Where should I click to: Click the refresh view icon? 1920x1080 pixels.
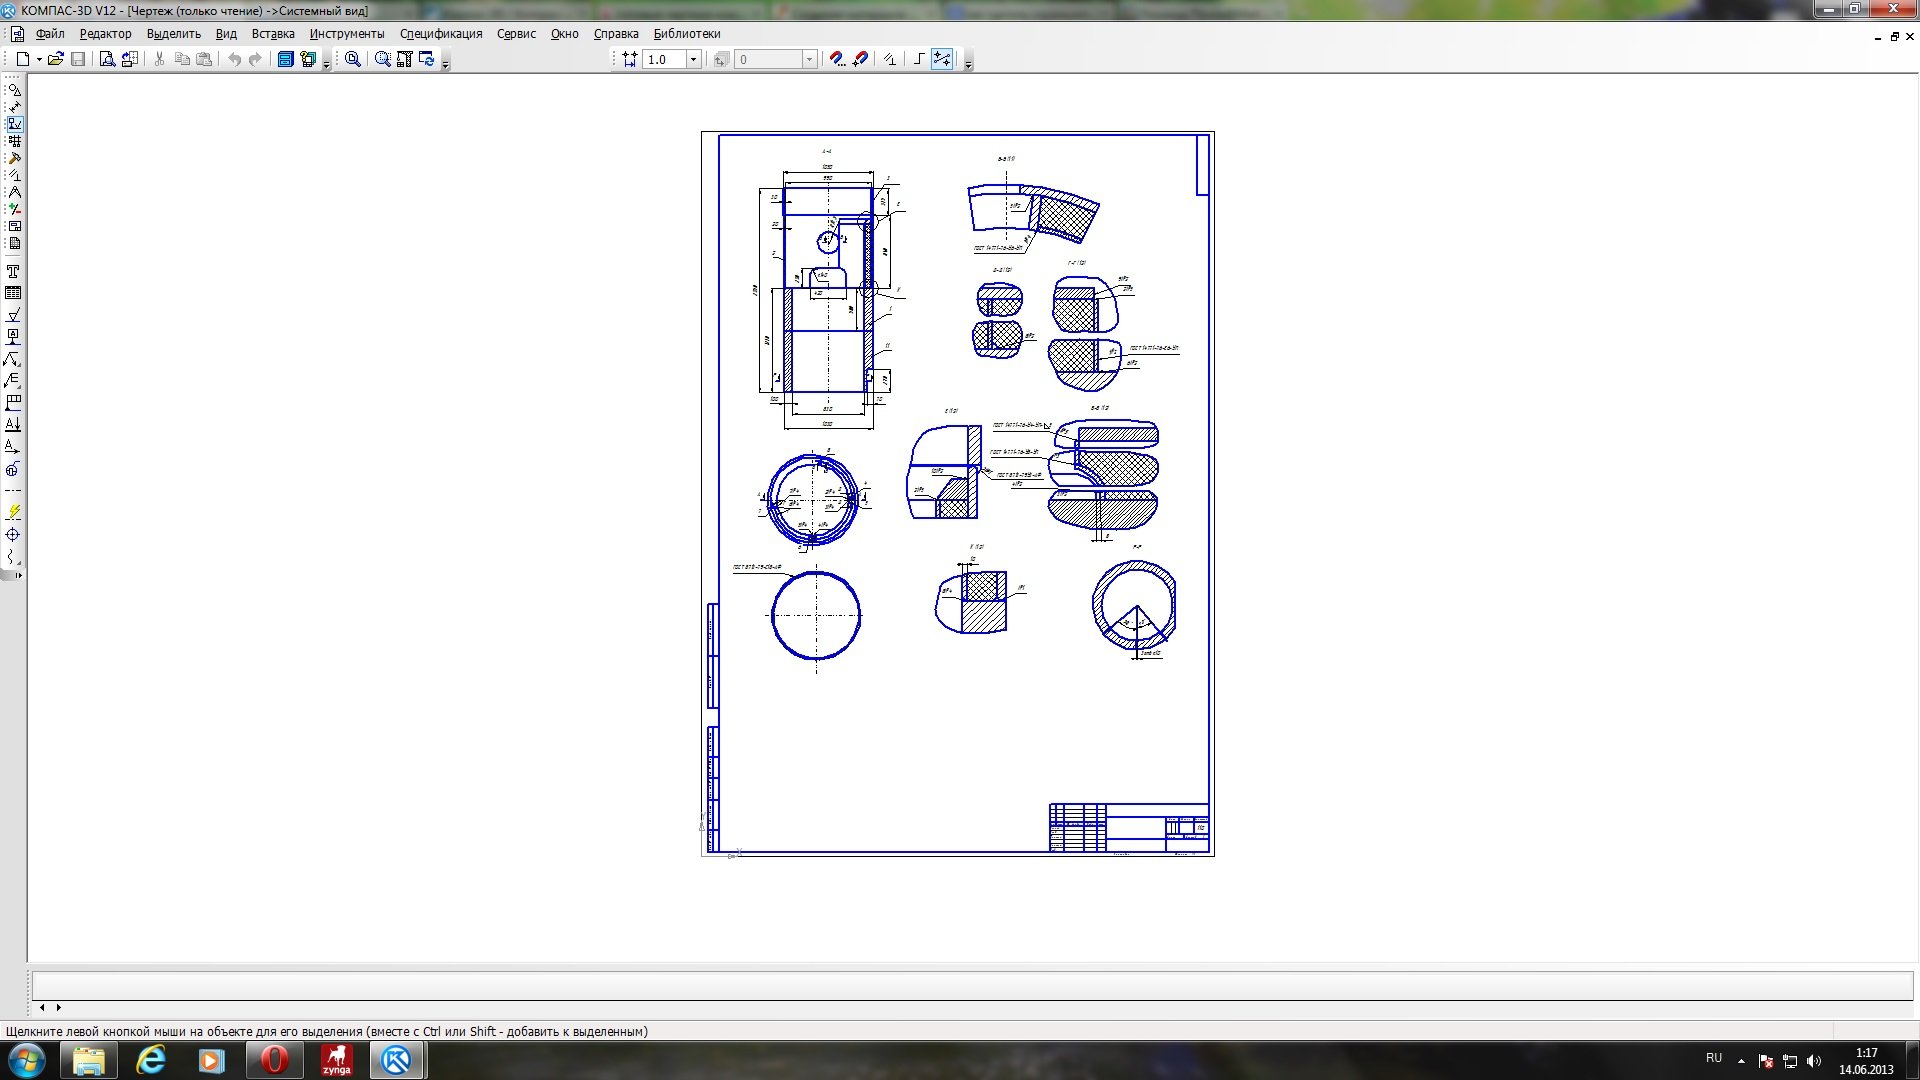(x=427, y=60)
